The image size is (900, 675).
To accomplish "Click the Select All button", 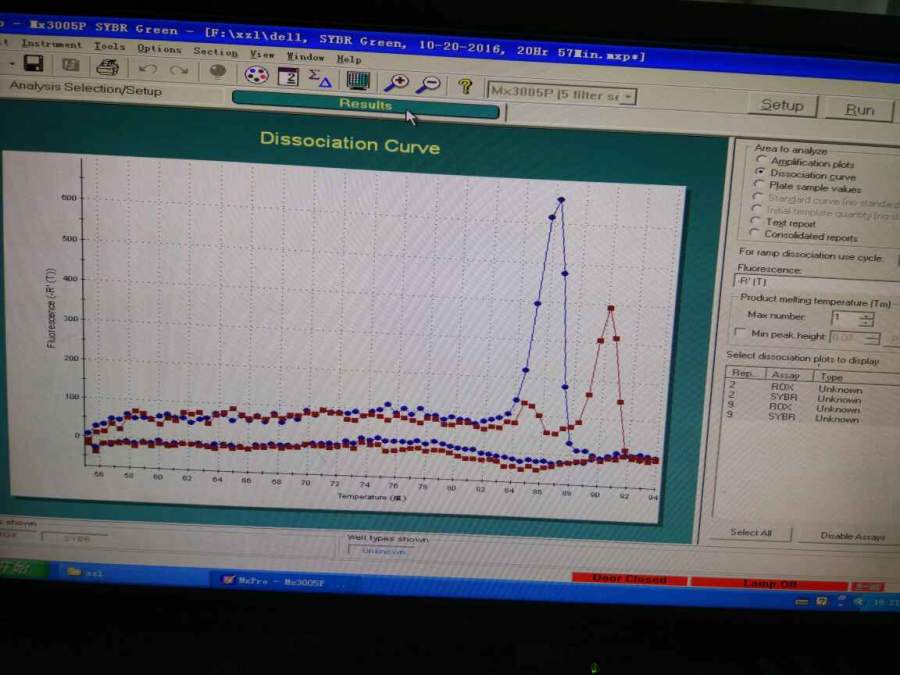I will tap(751, 533).
